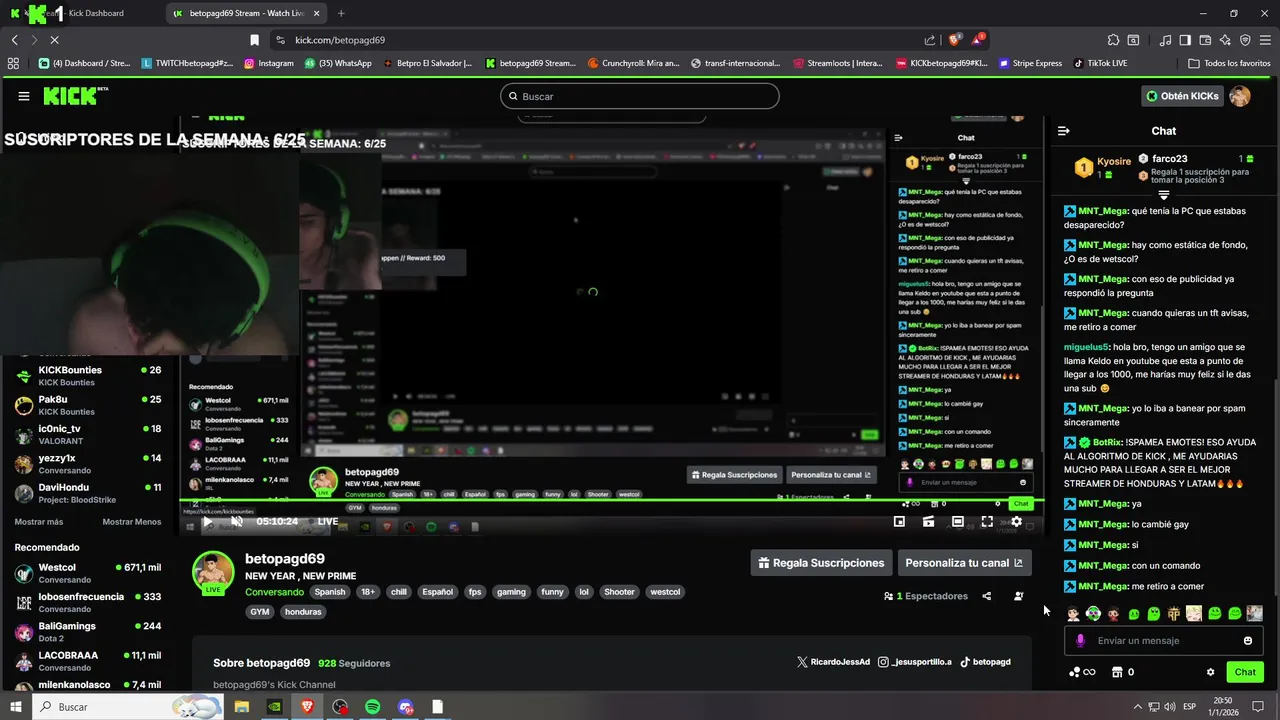Open the Brave VPN shield icon

point(1245,40)
